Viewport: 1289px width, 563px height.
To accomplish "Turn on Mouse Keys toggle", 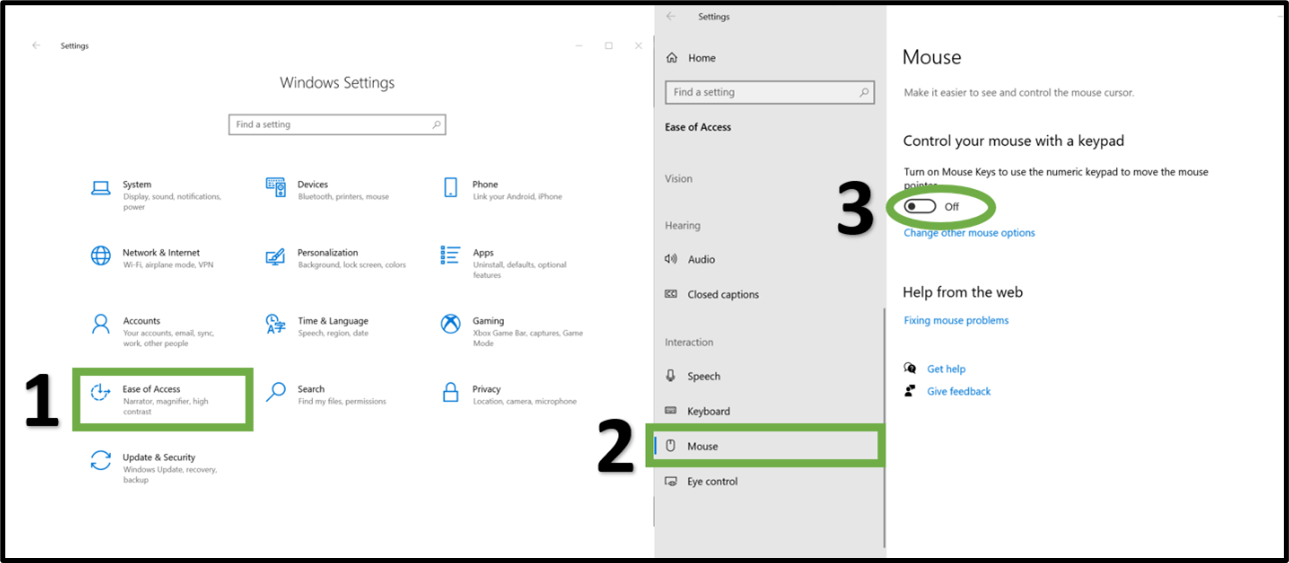I will coord(920,206).
